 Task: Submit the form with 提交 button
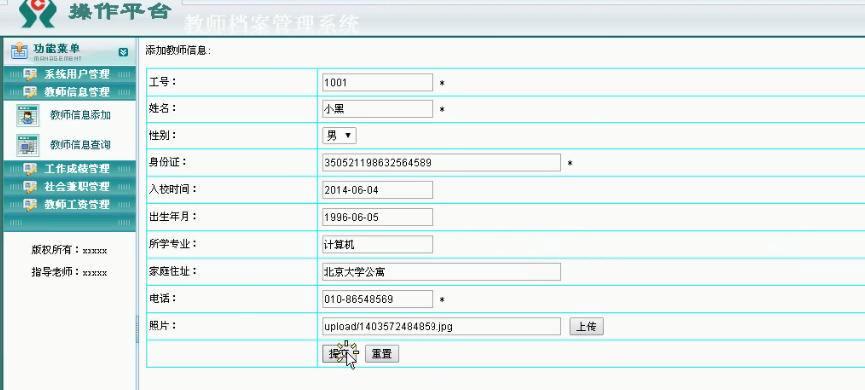click(340, 354)
